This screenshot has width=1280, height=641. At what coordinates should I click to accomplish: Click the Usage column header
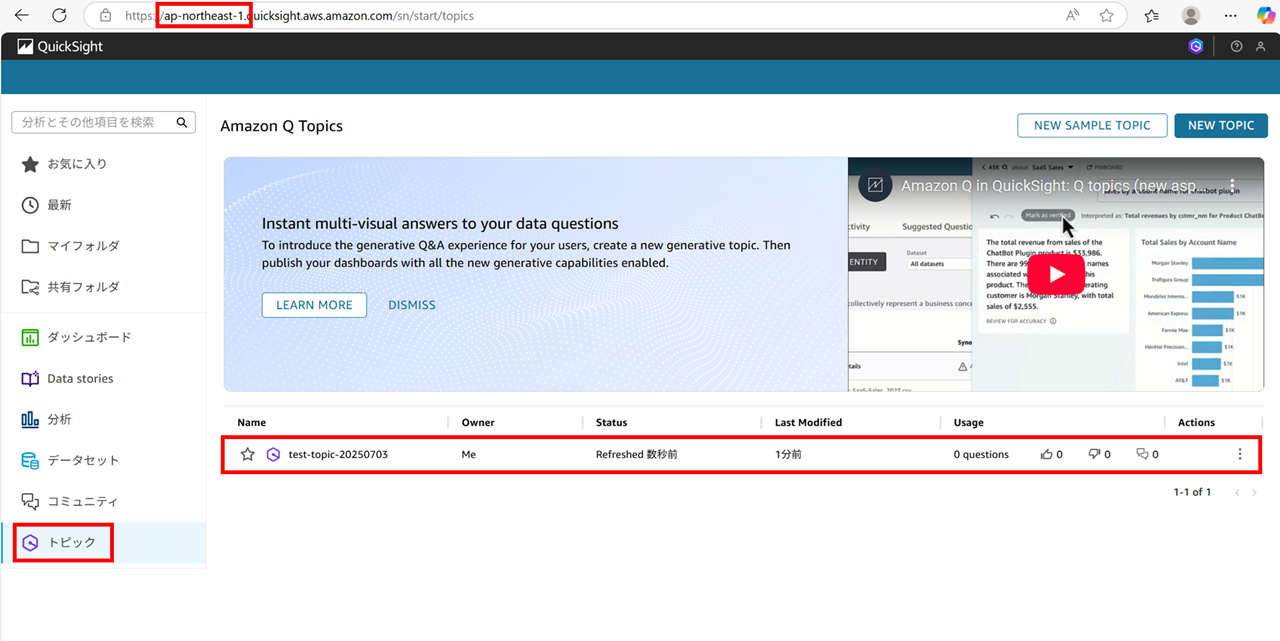969,423
